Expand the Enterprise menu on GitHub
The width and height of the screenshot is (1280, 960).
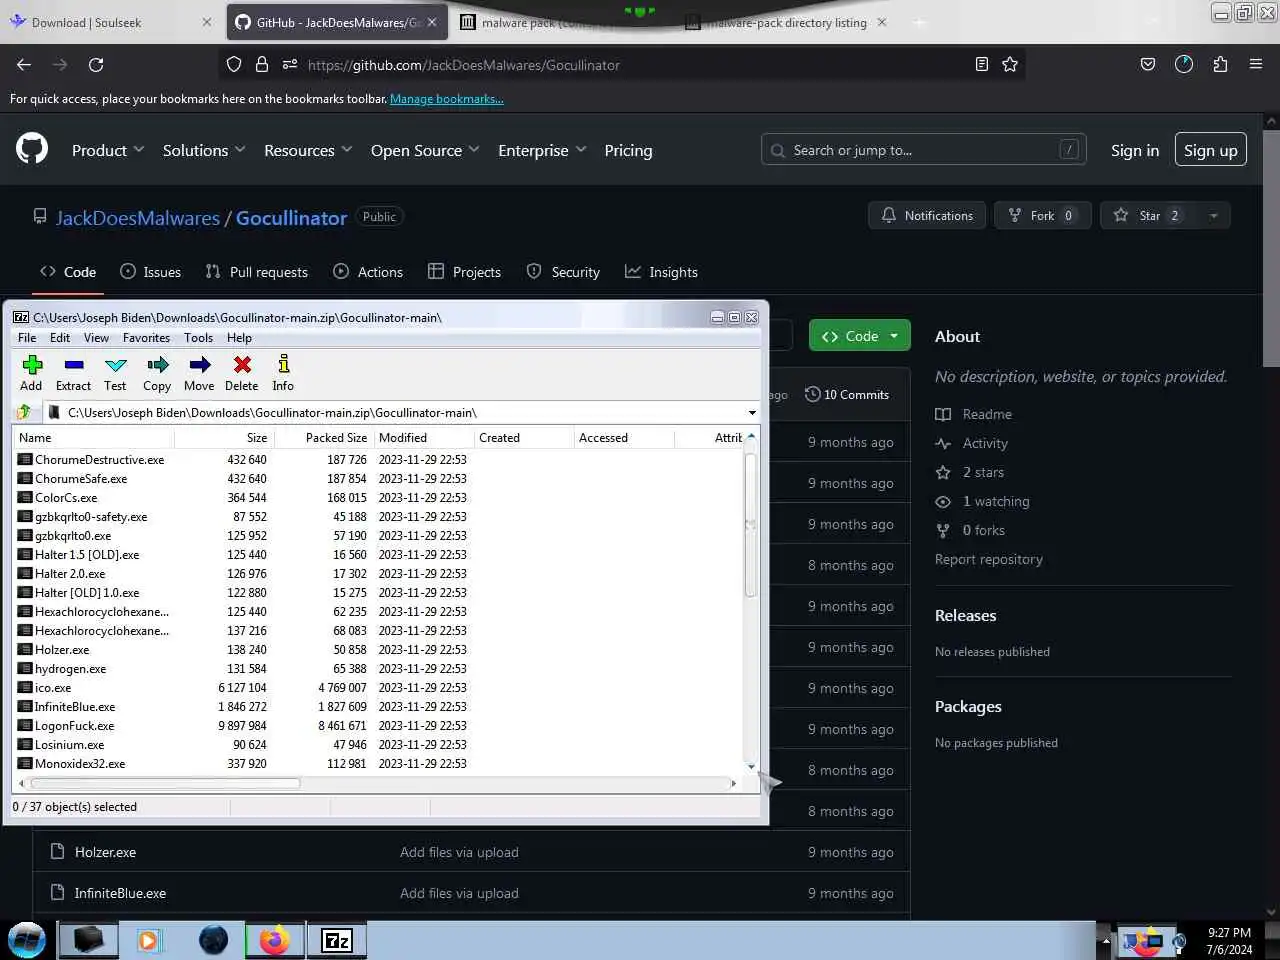542,150
